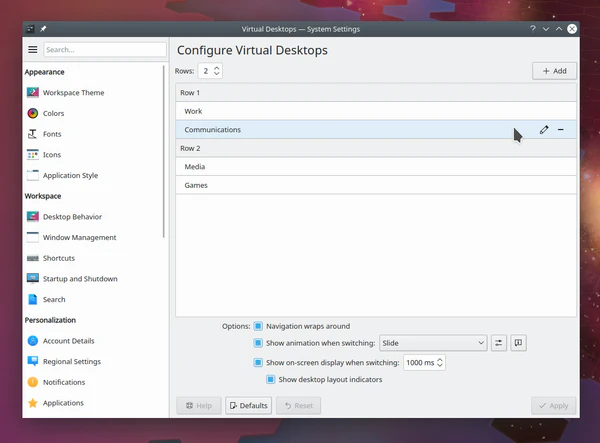Open Notifications settings
The width and height of the screenshot is (600, 443).
tap(63, 382)
